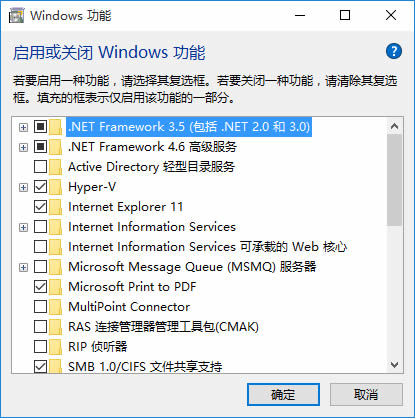Viewport: 415px width, 418px height.
Task: Click the folder icon beside Hyper-V
Action: click(x=55, y=187)
